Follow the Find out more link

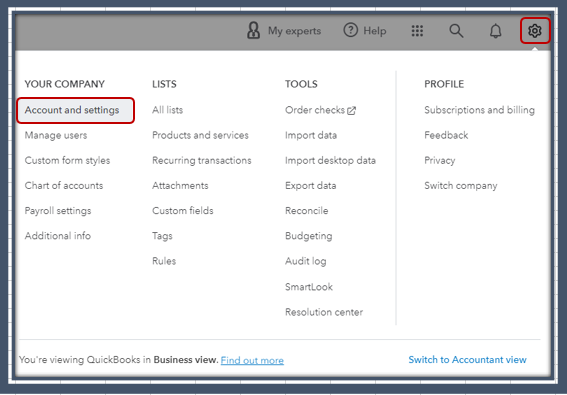coord(252,360)
